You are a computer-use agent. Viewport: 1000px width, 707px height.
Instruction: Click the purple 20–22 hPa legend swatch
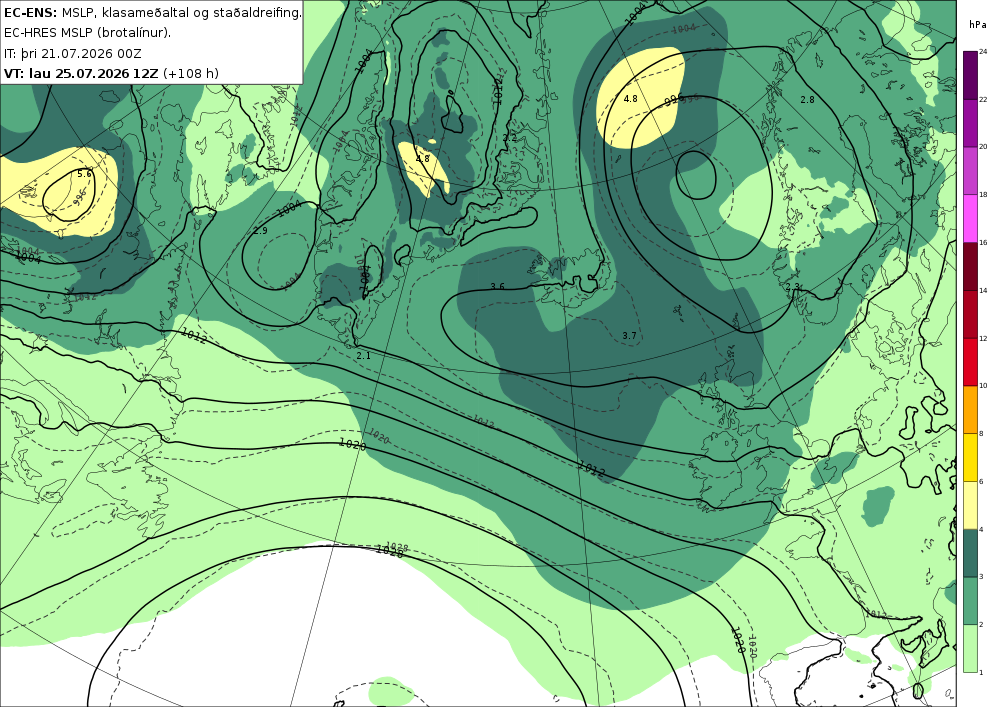(970, 123)
